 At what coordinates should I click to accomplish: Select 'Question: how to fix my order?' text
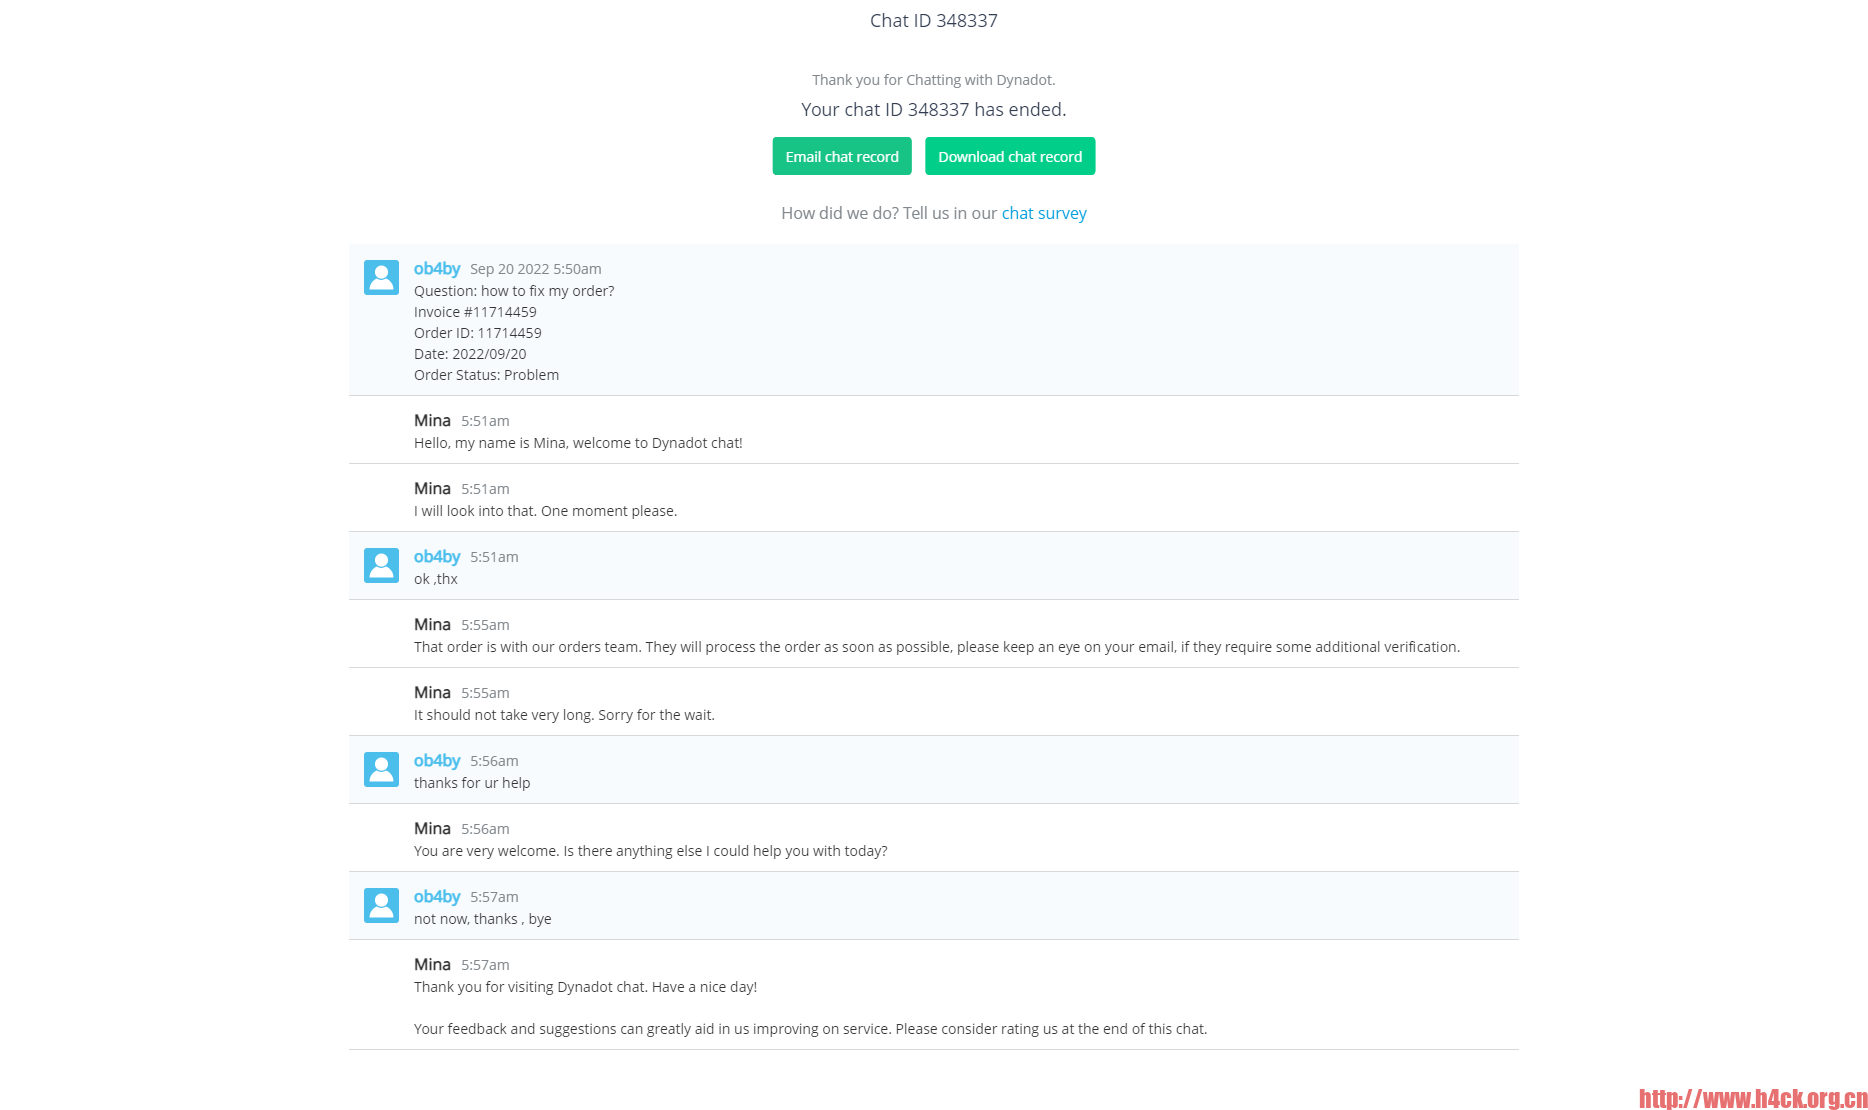514,291
